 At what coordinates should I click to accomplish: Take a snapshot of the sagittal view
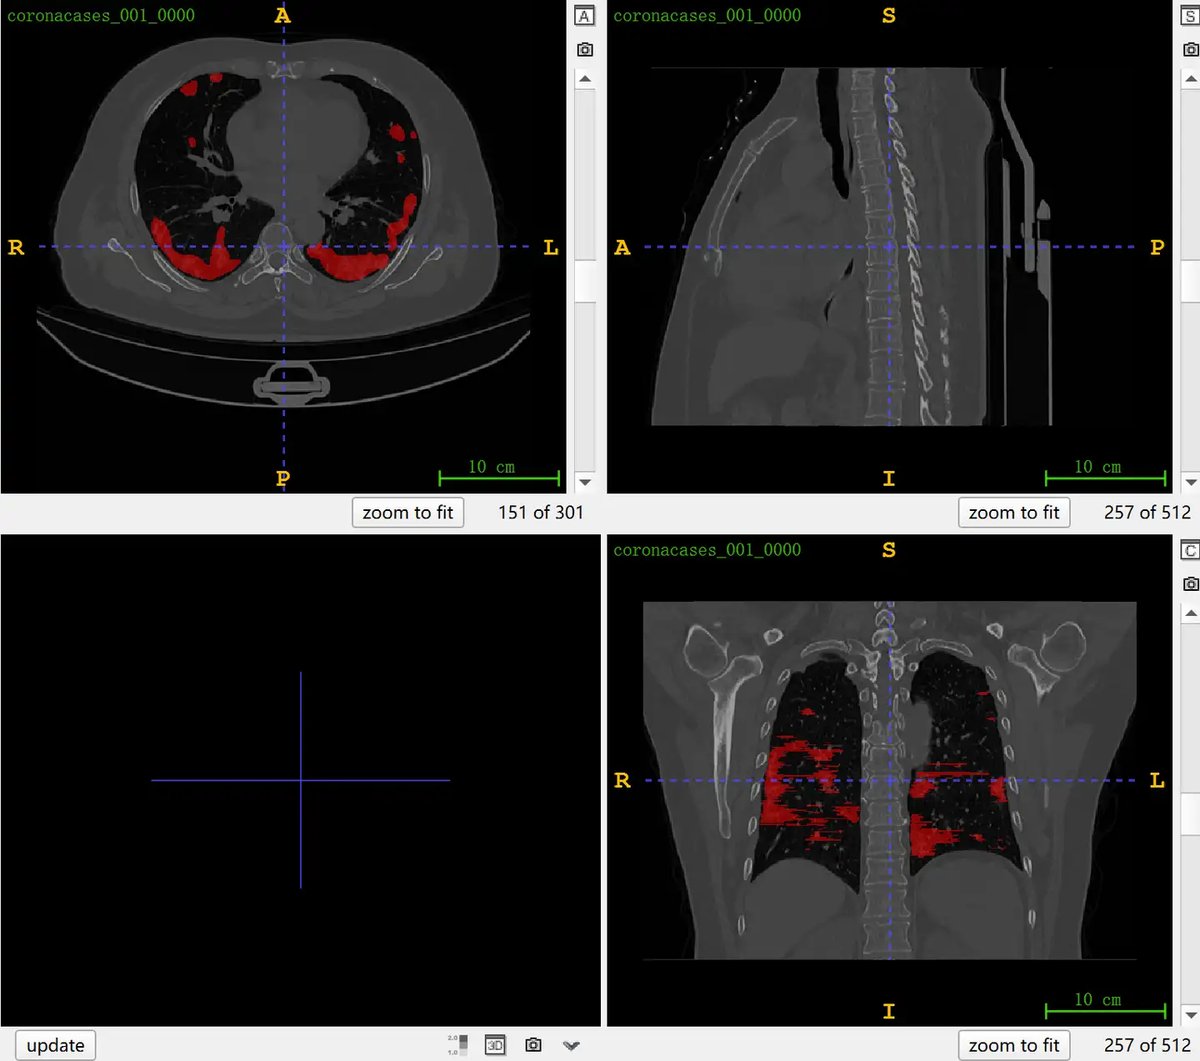pos(1190,49)
